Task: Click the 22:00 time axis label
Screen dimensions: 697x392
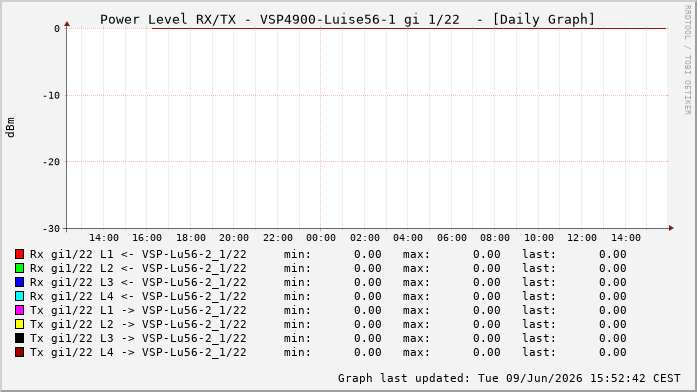Action: pos(278,238)
